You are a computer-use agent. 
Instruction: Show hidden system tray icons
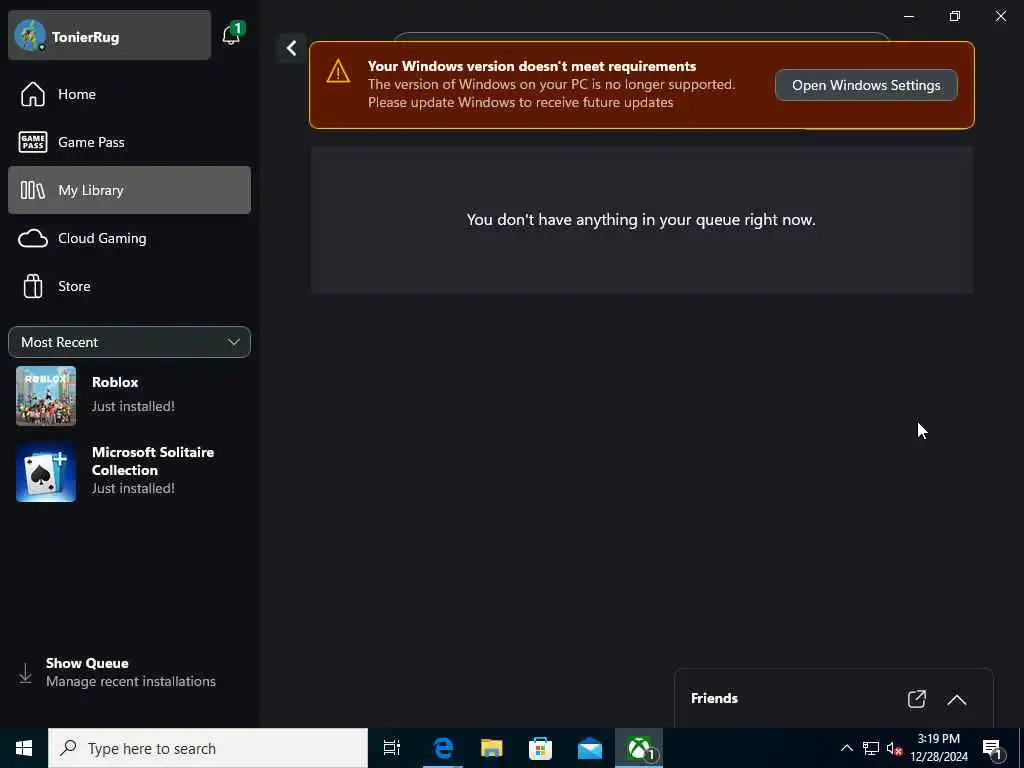click(x=846, y=748)
